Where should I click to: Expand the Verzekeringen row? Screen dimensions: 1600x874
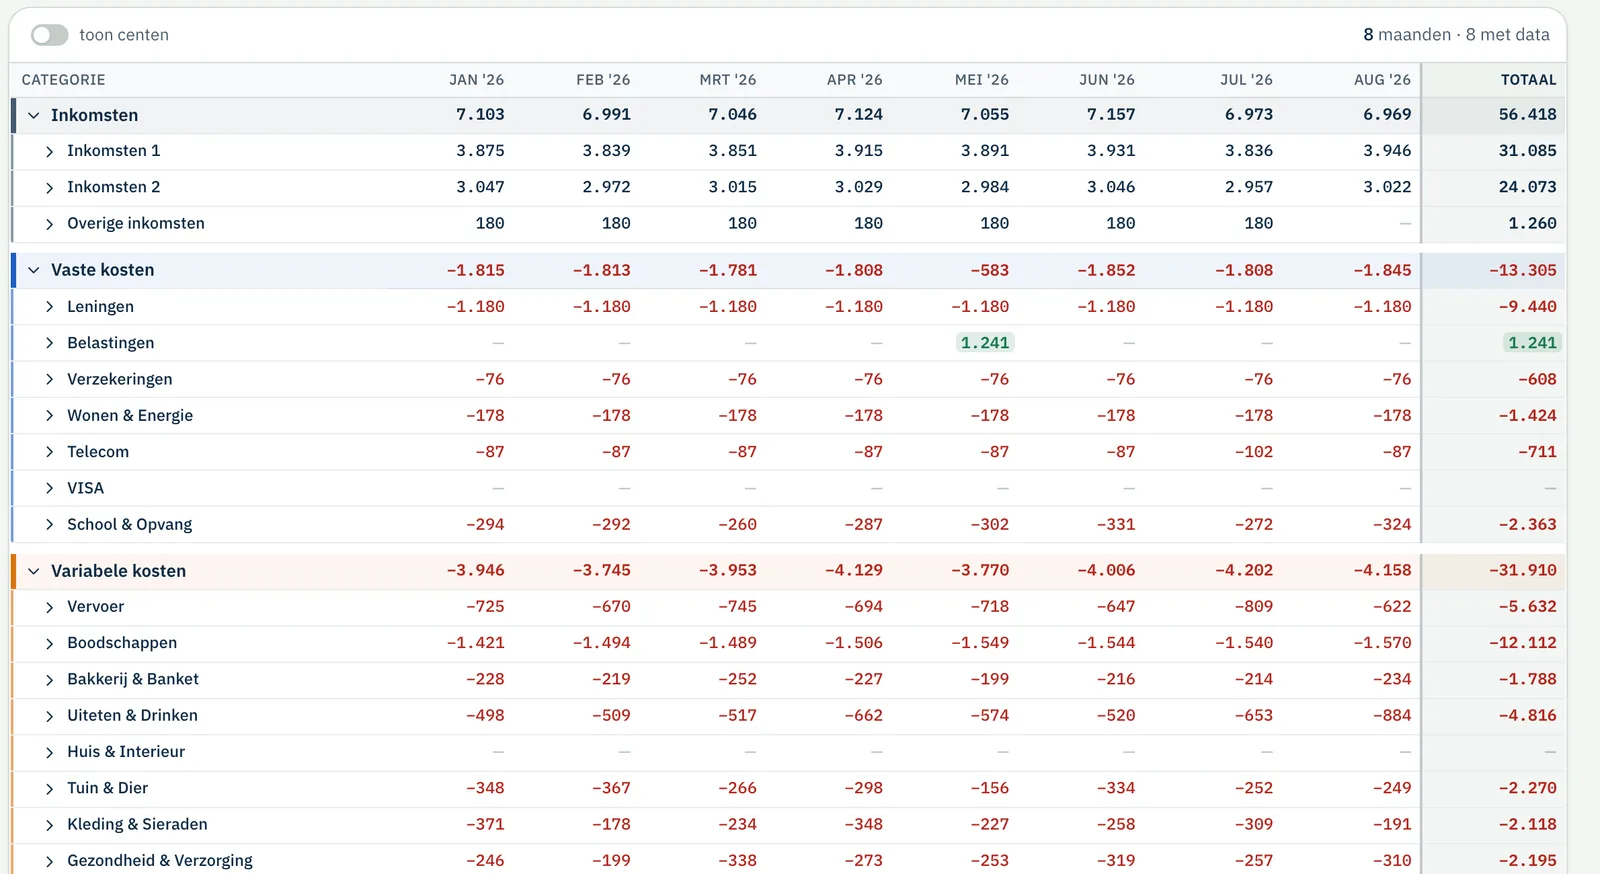(x=50, y=379)
